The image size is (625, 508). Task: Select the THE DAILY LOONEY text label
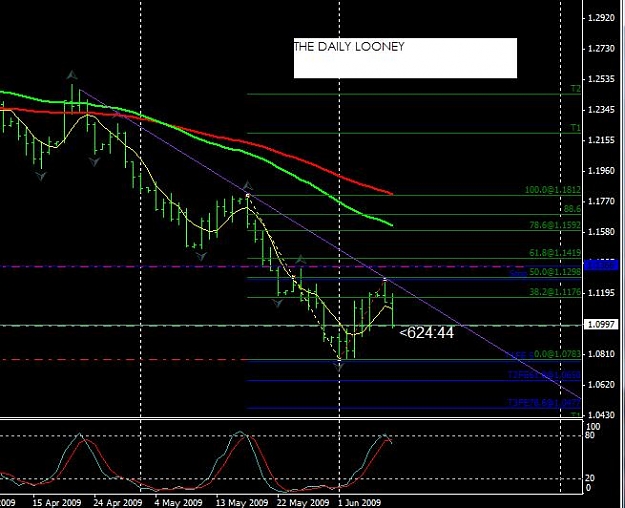tap(349, 47)
